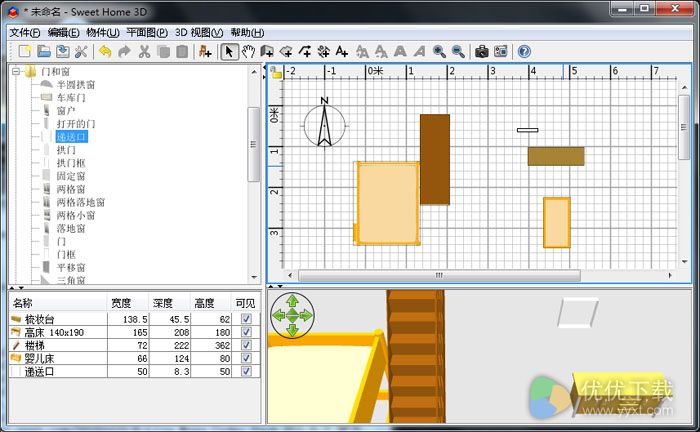The height and width of the screenshot is (432, 700).
Task: Sort furniture by 可见 column
Action: [x=246, y=303]
